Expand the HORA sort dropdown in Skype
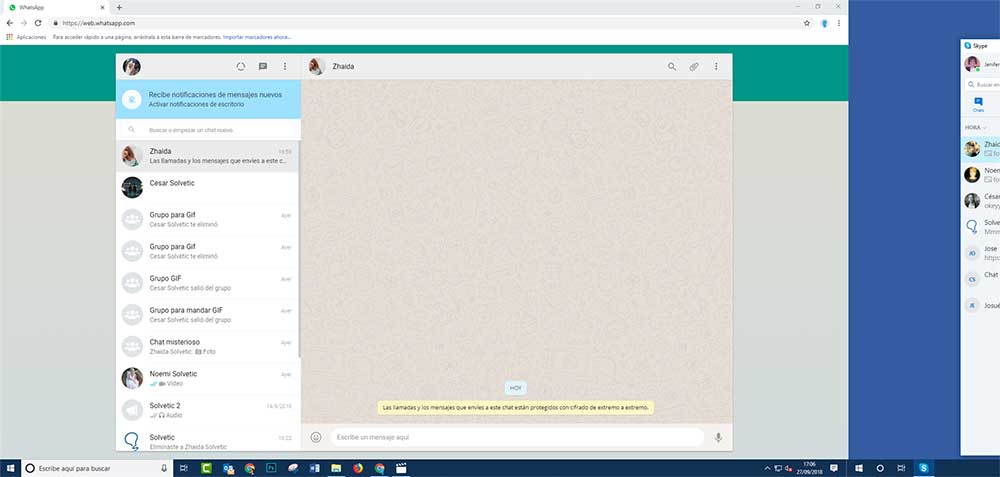This screenshot has width=1000, height=477. 976,128
